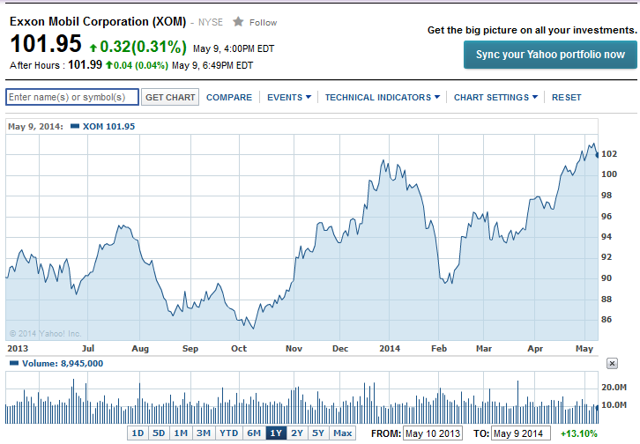Click the TO date field
The height and width of the screenshot is (444, 640).
[521, 433]
